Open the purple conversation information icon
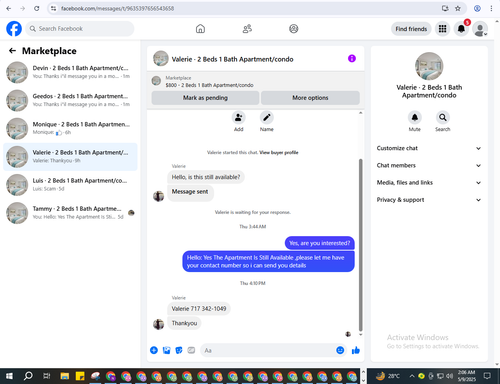This screenshot has width=500, height=384. (352, 59)
